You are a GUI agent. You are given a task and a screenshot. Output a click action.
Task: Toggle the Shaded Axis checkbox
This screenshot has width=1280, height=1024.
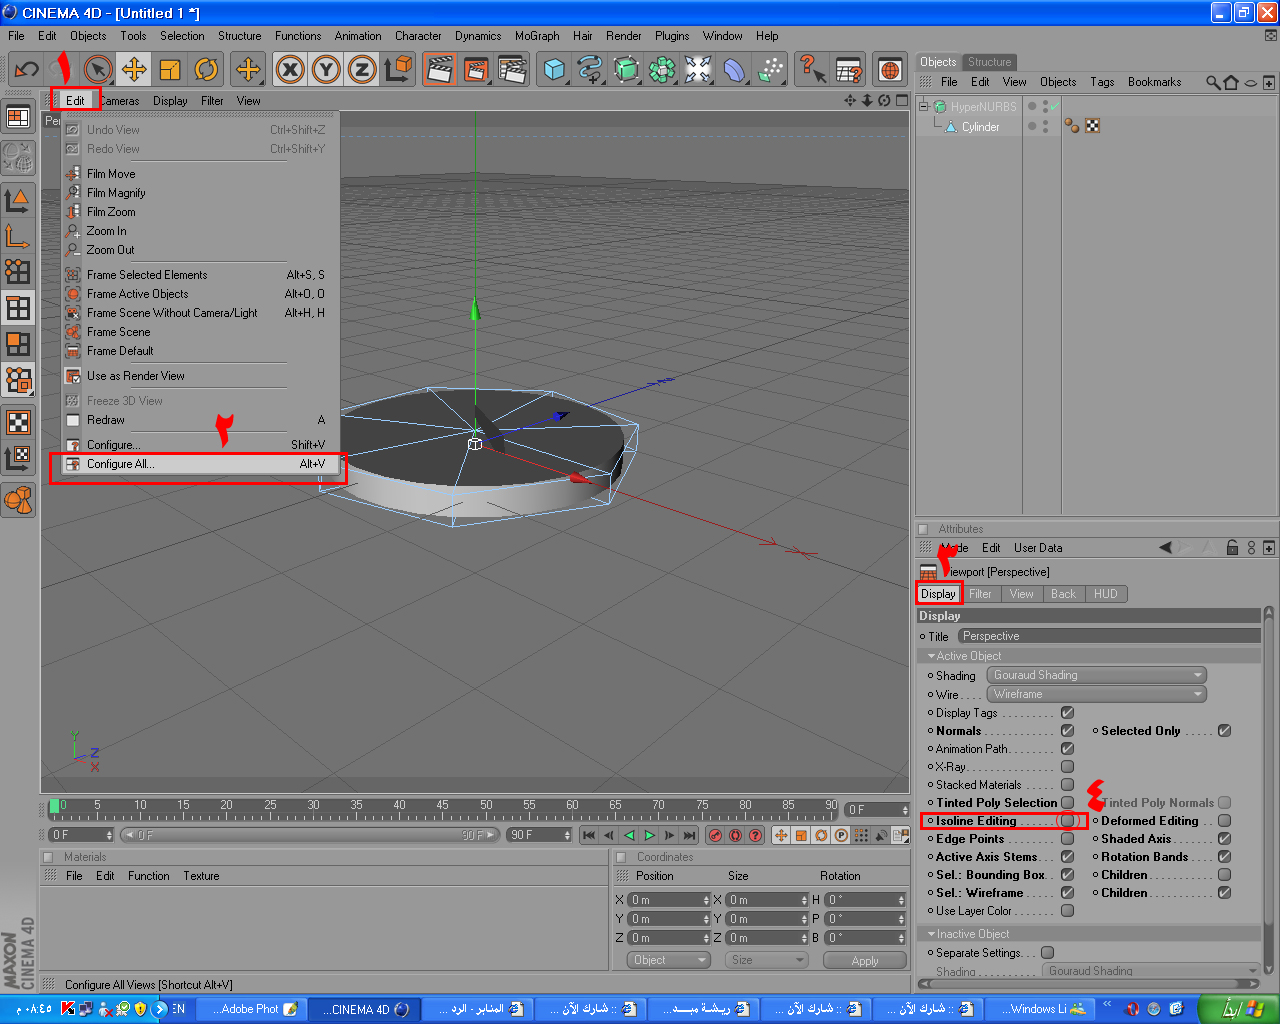tap(1224, 839)
